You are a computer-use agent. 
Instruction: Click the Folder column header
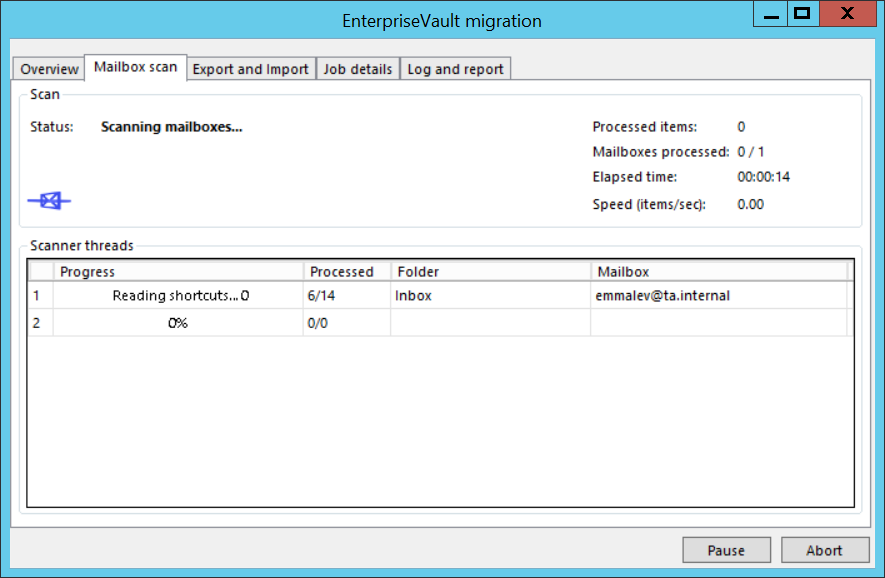click(x=489, y=272)
